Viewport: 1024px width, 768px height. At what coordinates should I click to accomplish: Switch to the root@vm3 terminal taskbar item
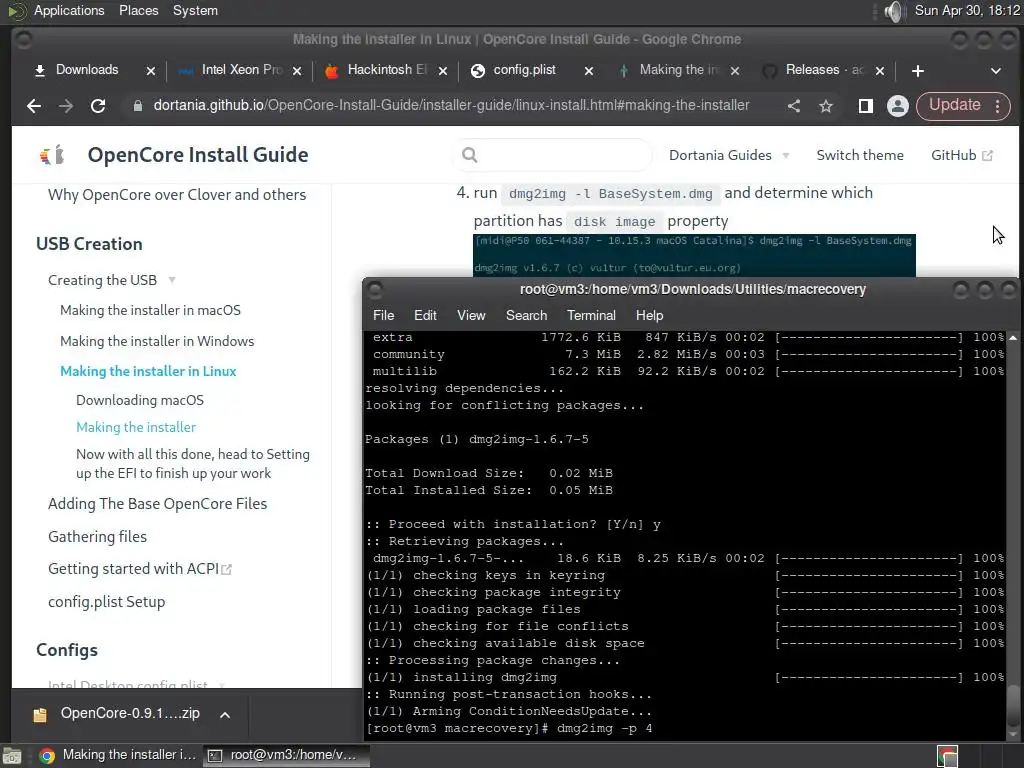tap(286, 755)
